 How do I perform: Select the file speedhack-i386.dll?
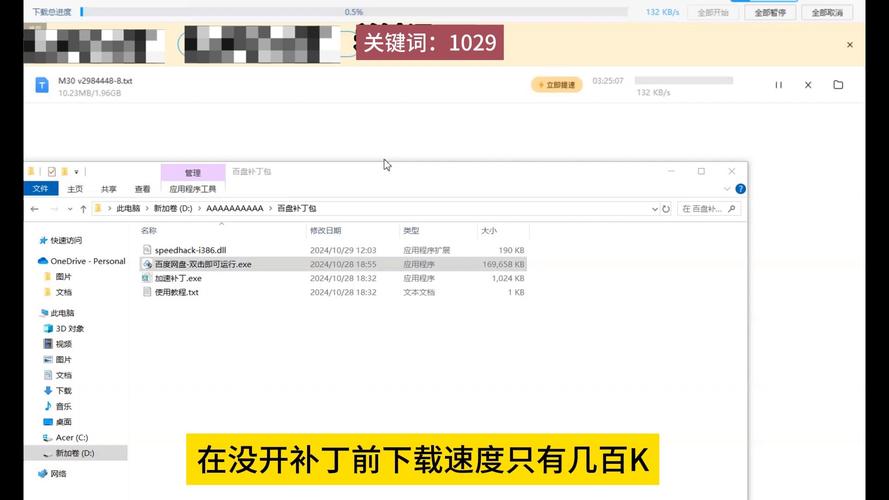click(190, 250)
